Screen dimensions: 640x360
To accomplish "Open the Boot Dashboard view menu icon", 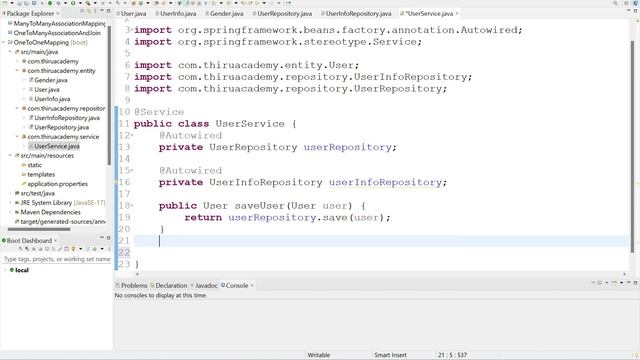I will (109, 249).
